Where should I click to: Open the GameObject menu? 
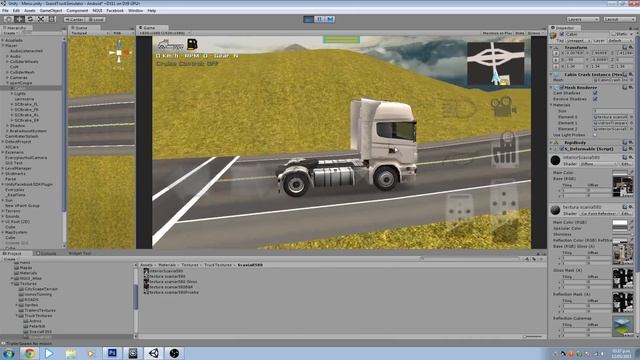pos(51,11)
